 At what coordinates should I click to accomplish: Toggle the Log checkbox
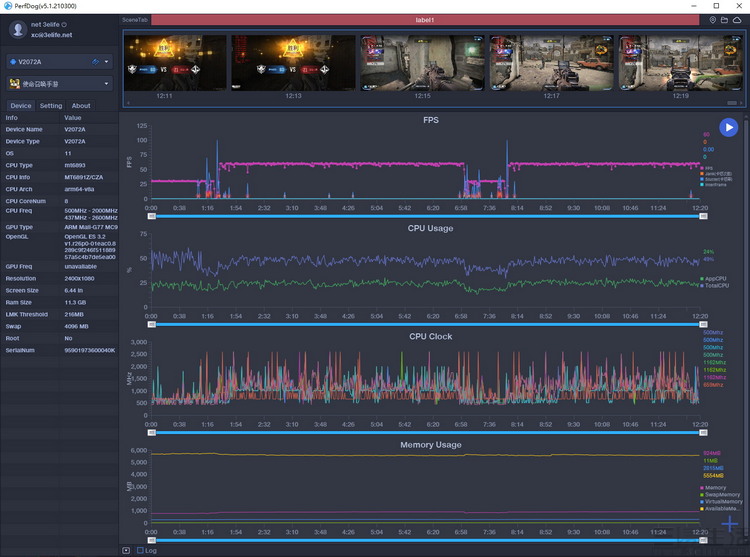coord(140,550)
